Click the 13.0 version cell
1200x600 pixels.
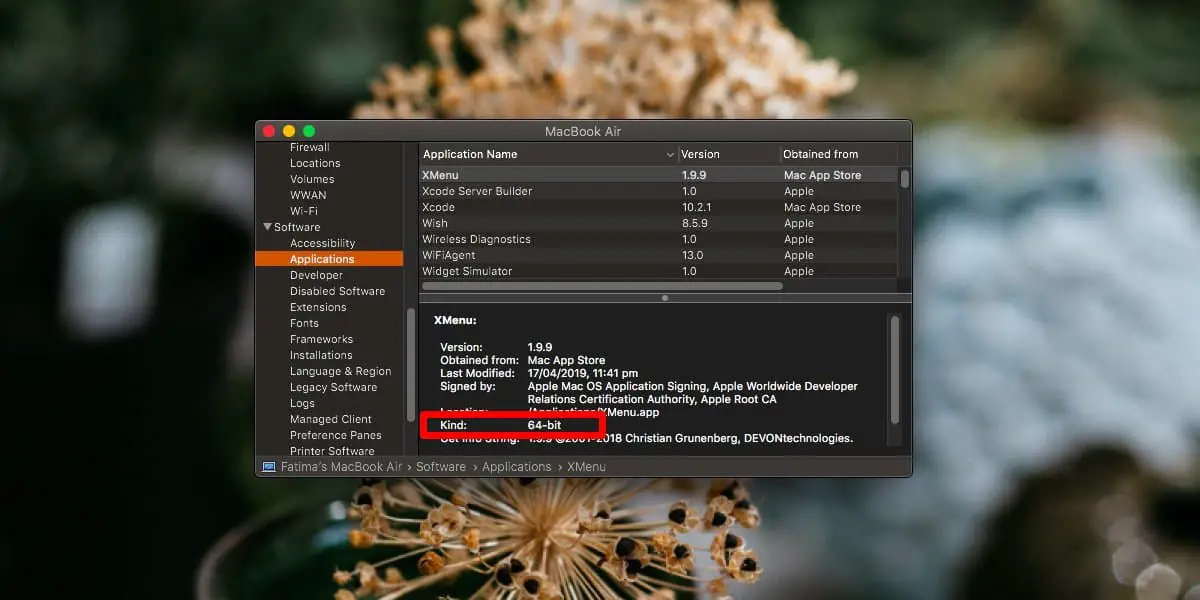pyautogui.click(x=691, y=255)
